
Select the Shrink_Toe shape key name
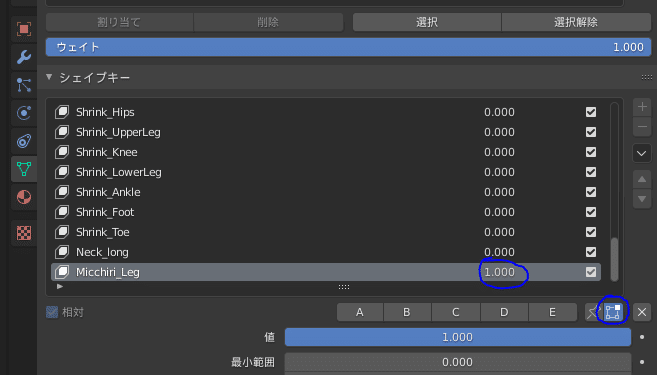click(103, 232)
